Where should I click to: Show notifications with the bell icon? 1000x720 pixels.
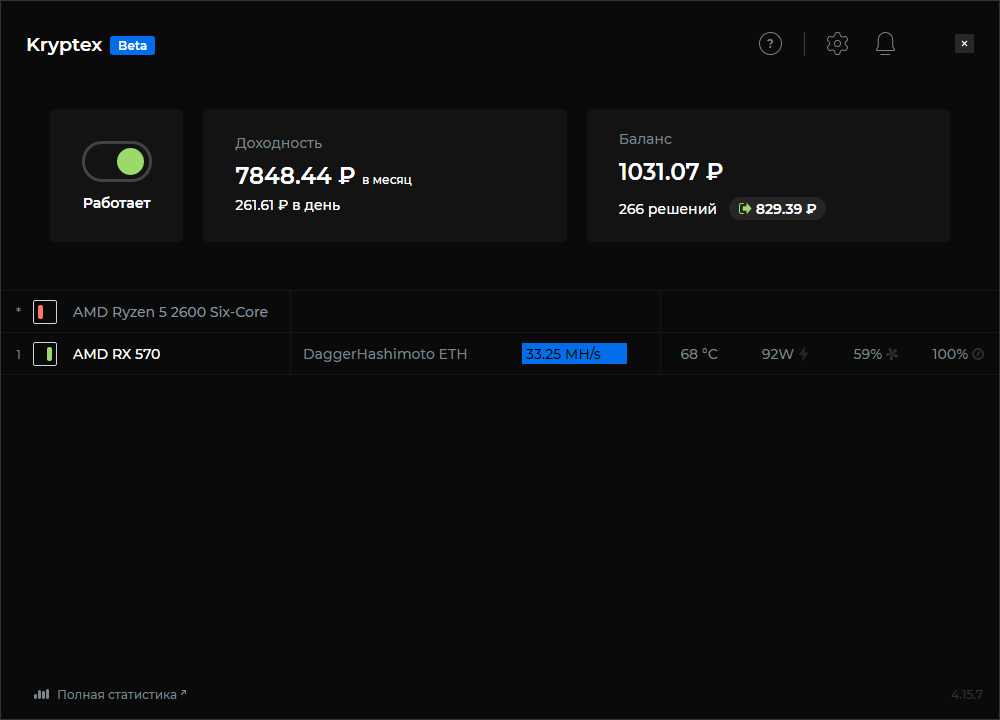coord(885,43)
